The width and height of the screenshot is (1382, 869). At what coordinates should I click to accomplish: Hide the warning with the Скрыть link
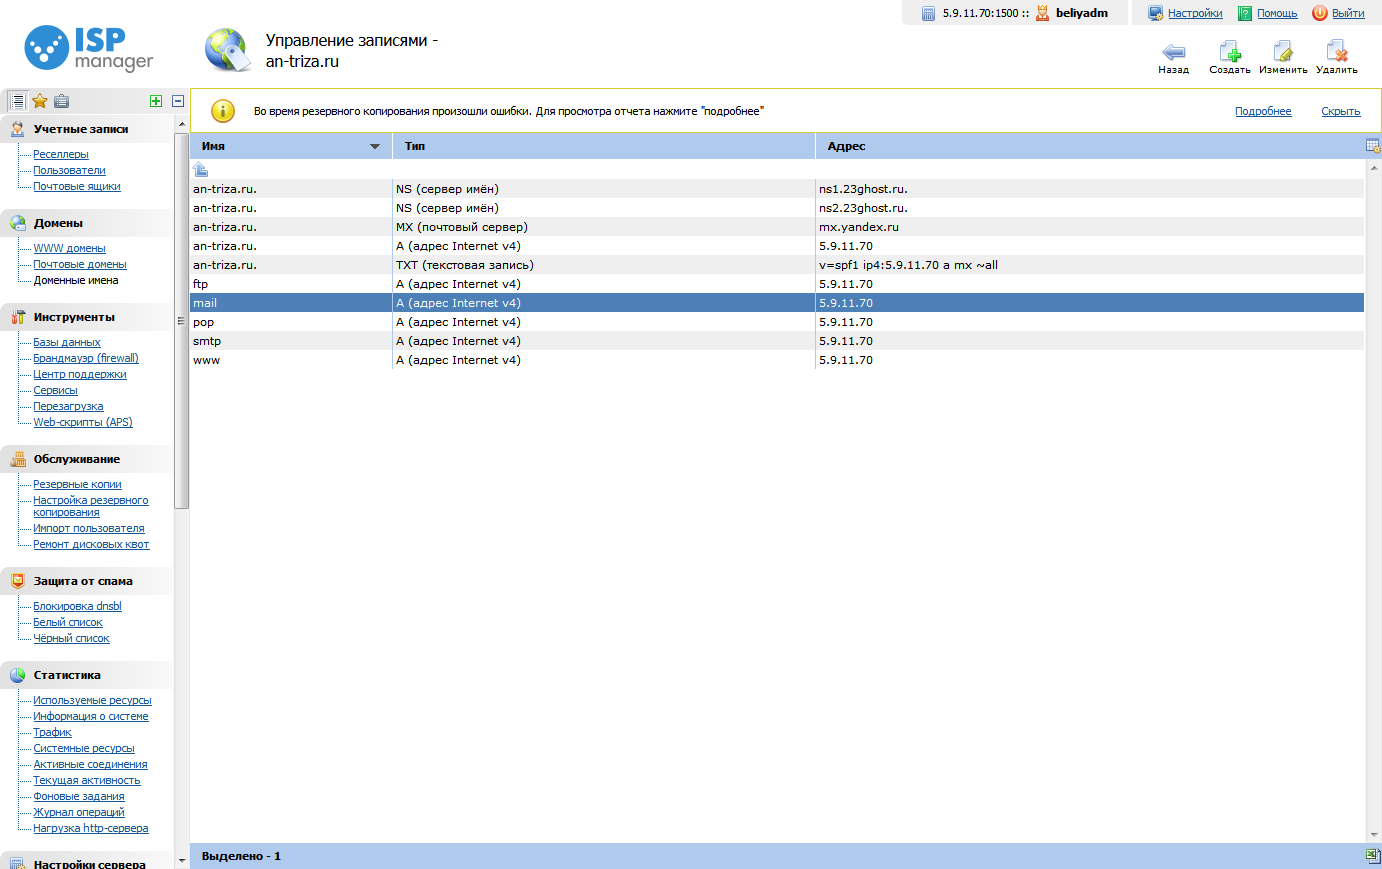(1341, 111)
